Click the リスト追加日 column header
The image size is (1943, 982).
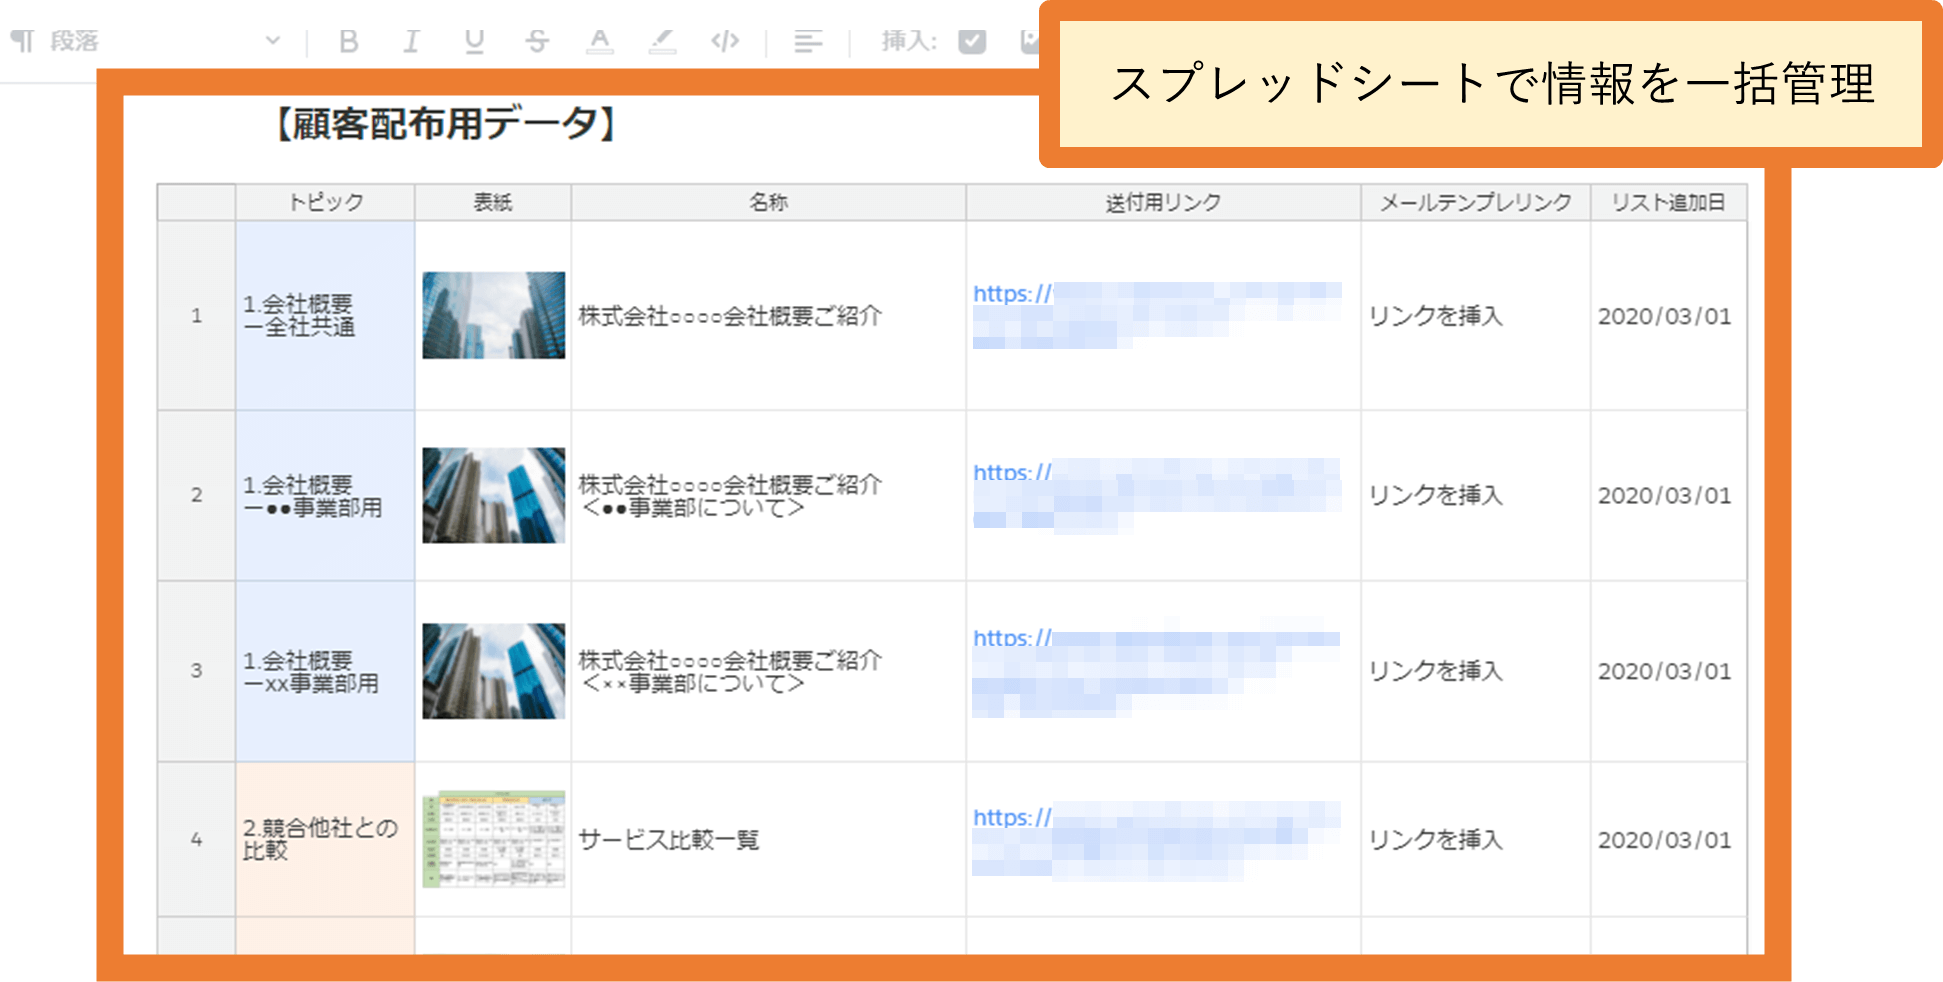pyautogui.click(x=1665, y=201)
